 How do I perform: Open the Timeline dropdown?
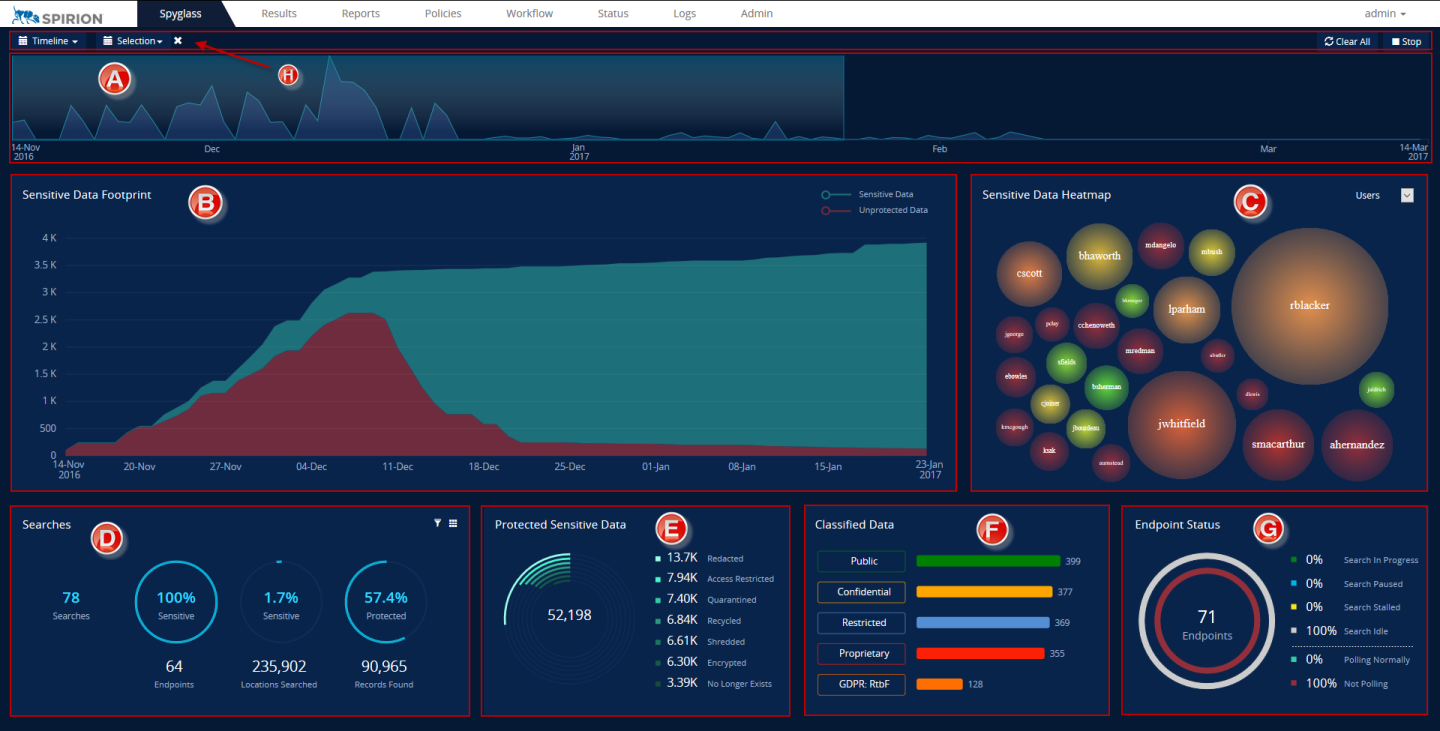(x=48, y=41)
